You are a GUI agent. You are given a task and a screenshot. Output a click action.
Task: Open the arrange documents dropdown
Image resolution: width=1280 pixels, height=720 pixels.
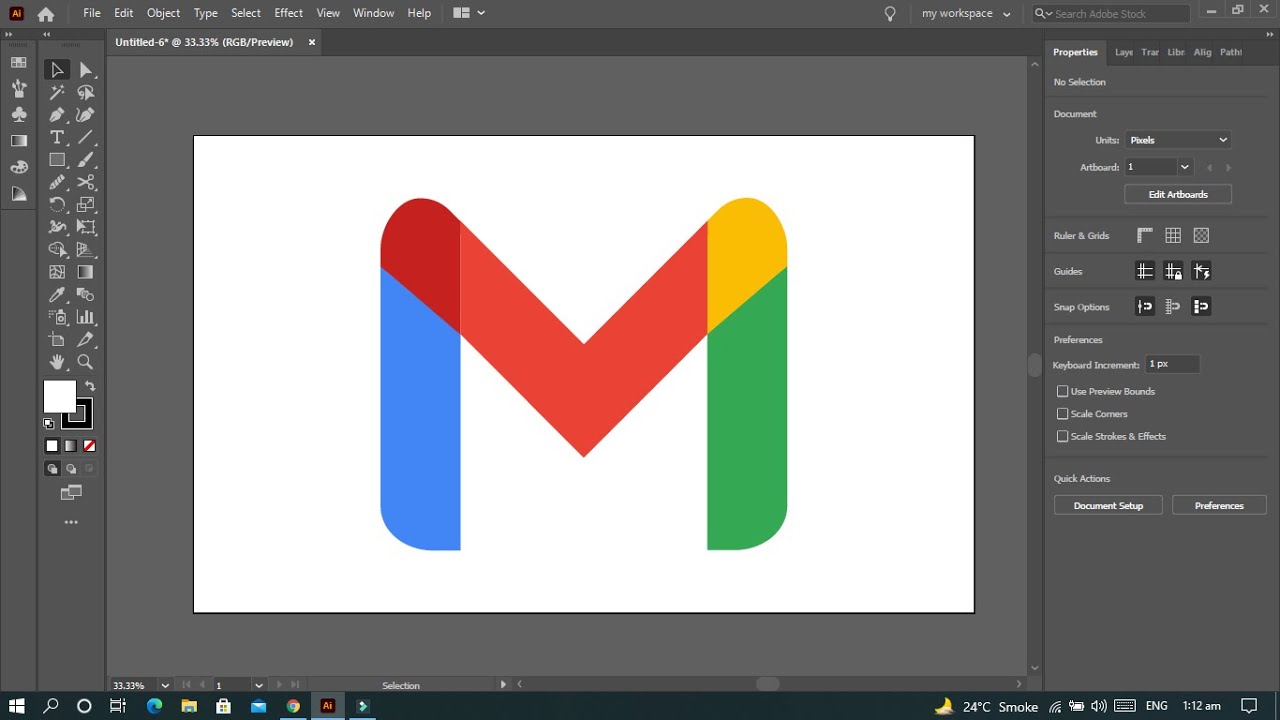469,13
